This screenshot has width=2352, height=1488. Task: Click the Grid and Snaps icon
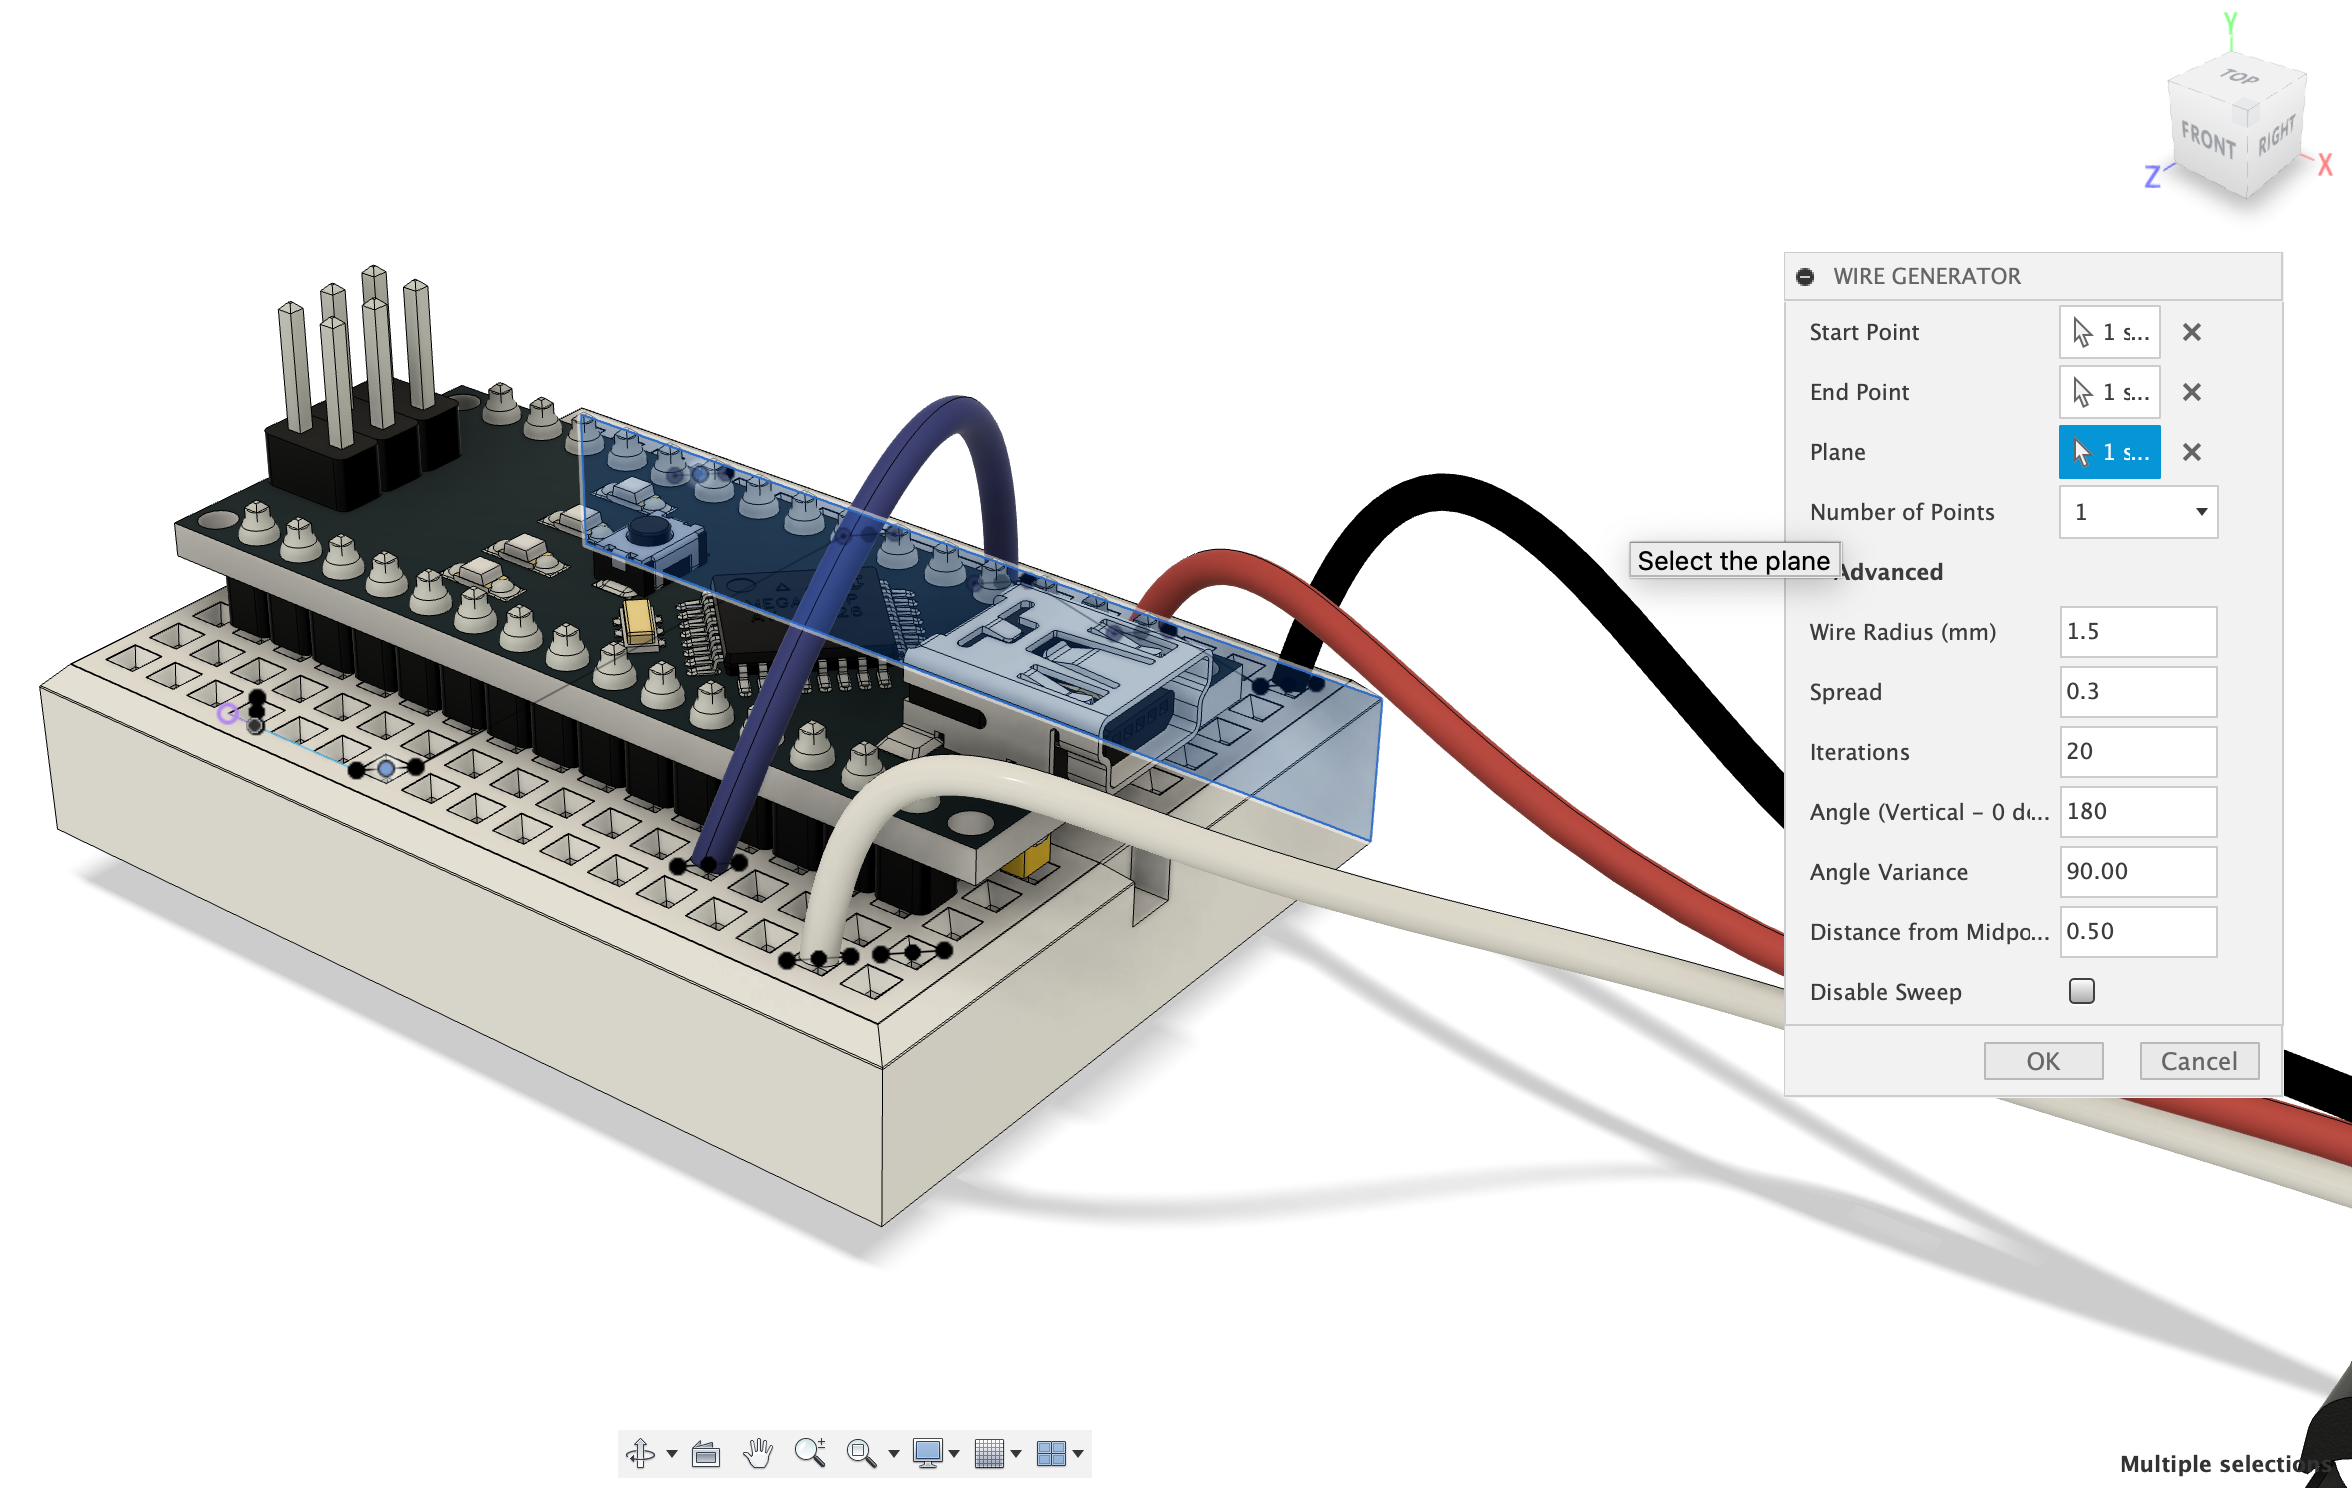coord(988,1453)
